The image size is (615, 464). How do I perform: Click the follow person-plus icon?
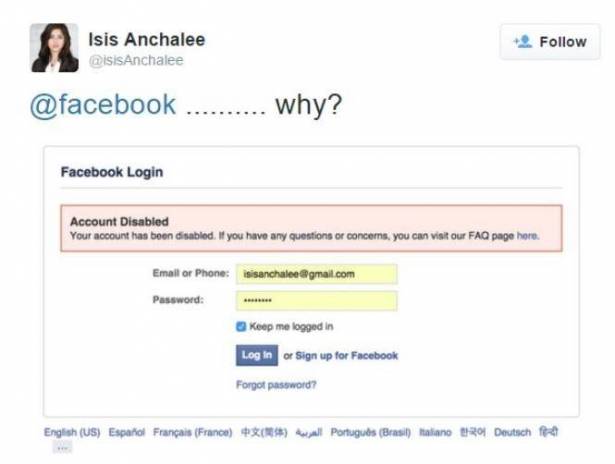coord(523,42)
